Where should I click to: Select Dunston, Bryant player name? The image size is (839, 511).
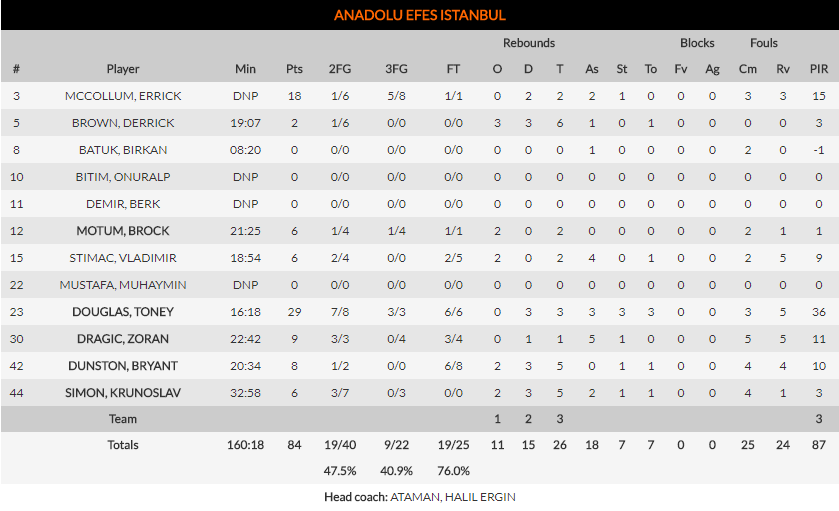coord(123,366)
